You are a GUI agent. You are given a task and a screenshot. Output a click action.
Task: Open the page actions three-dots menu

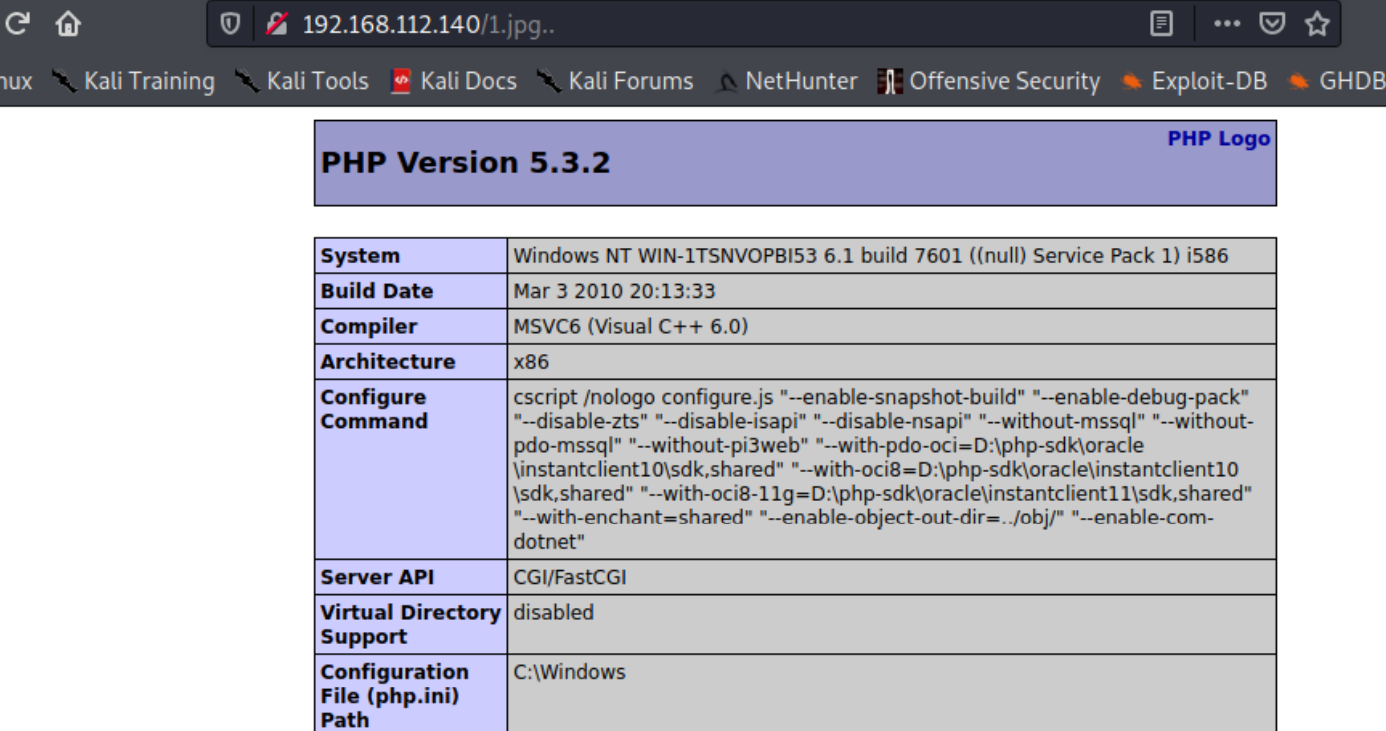click(1227, 24)
